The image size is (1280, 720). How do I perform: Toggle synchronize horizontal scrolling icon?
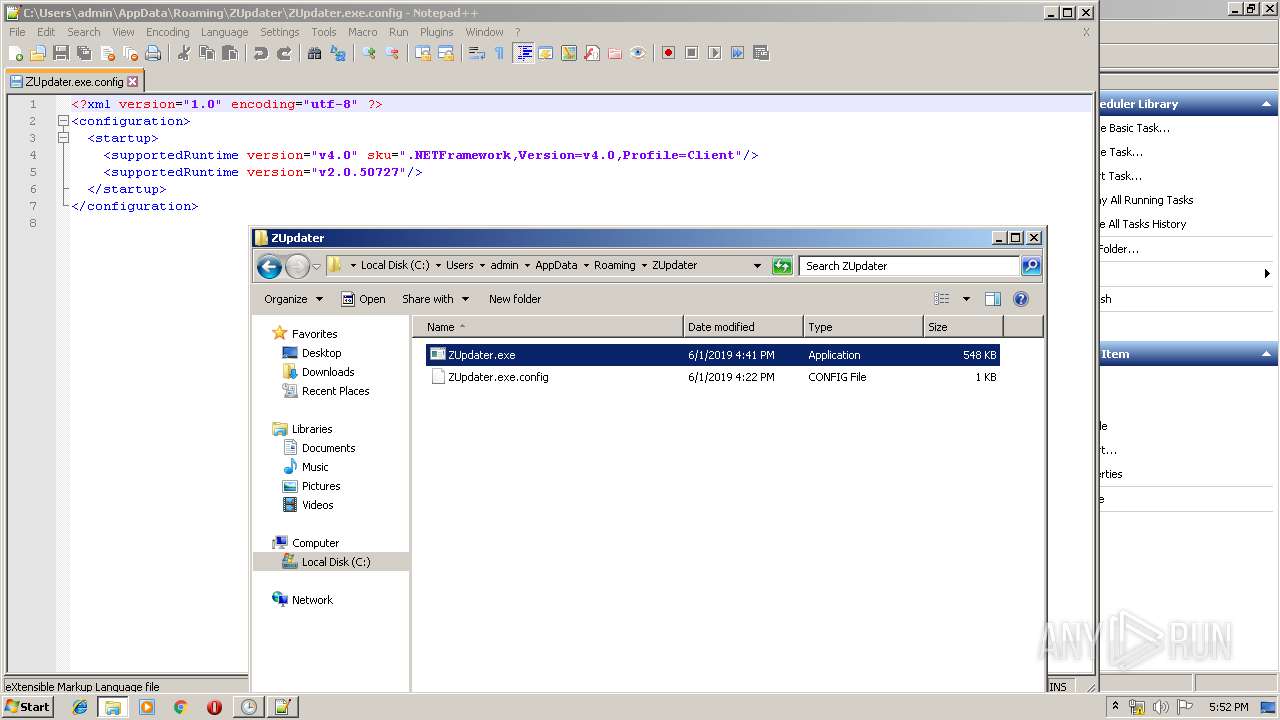click(446, 53)
